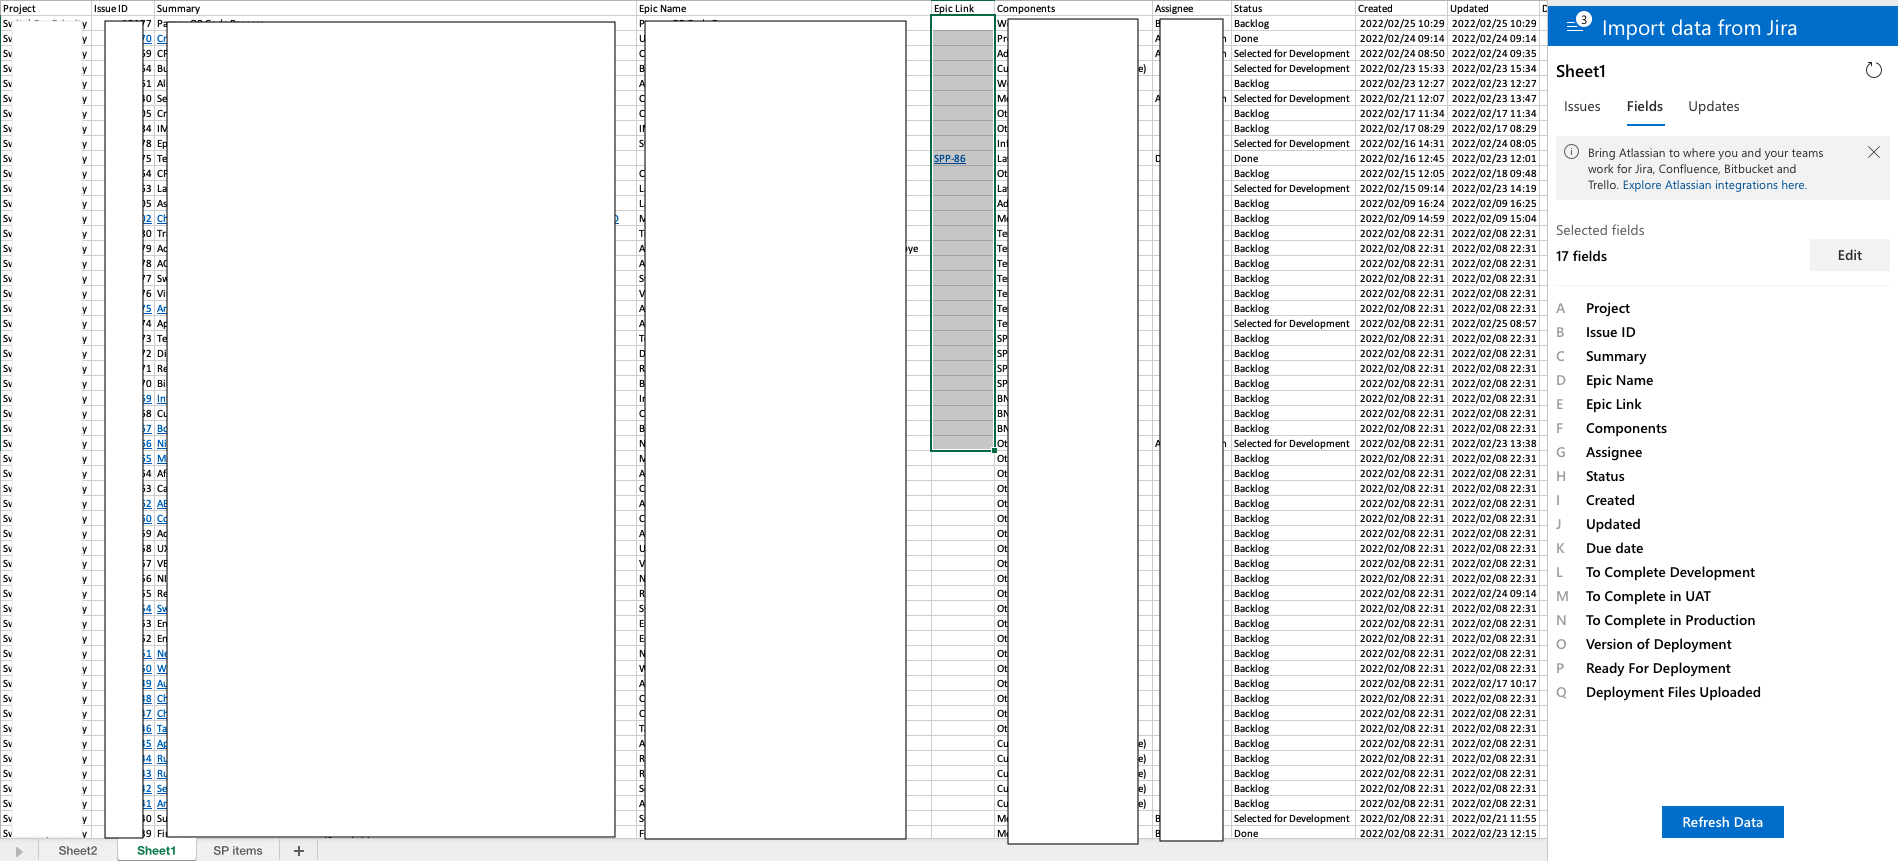Select the Created column header
Viewport: 1898px width, 861px height.
pyautogui.click(x=1402, y=8)
